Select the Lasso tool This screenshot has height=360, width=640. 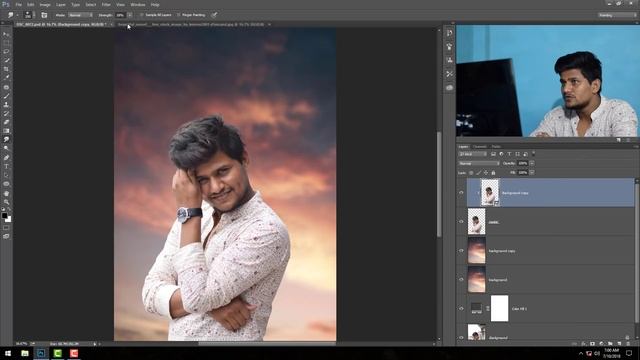[x=6, y=52]
